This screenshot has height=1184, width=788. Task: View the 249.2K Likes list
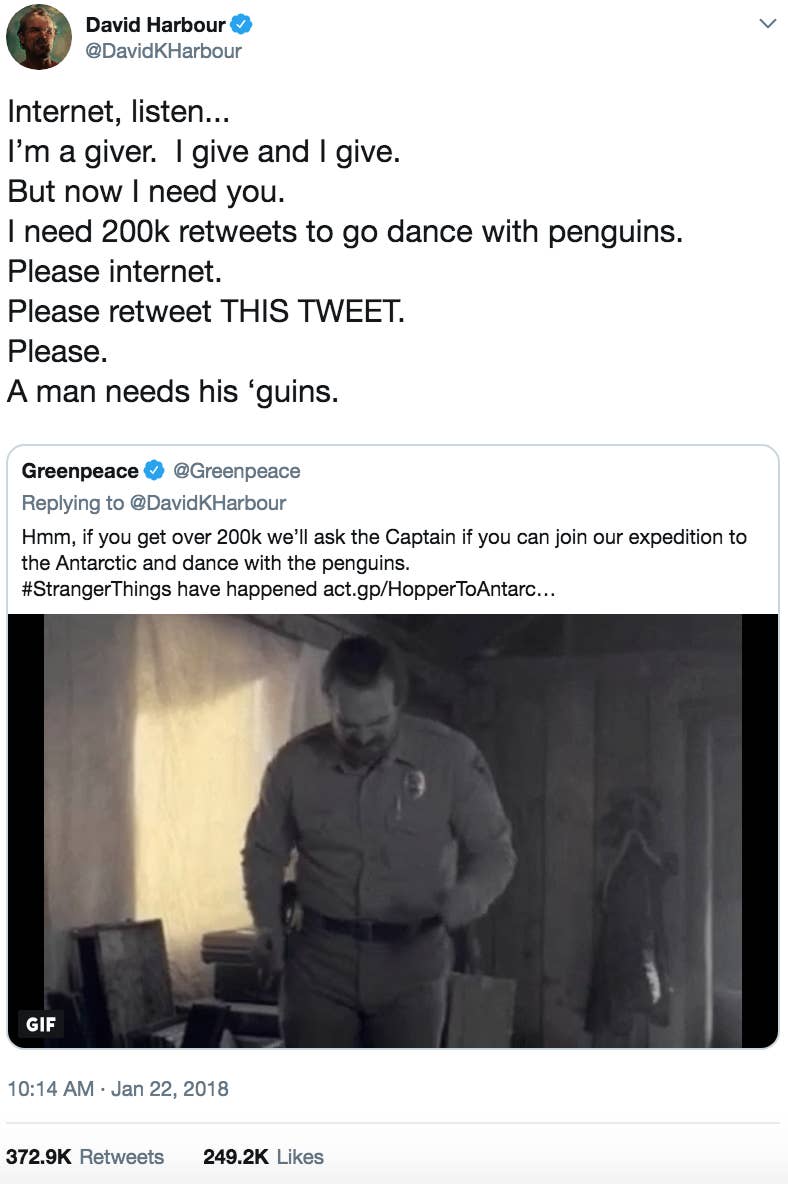pos(263,1157)
